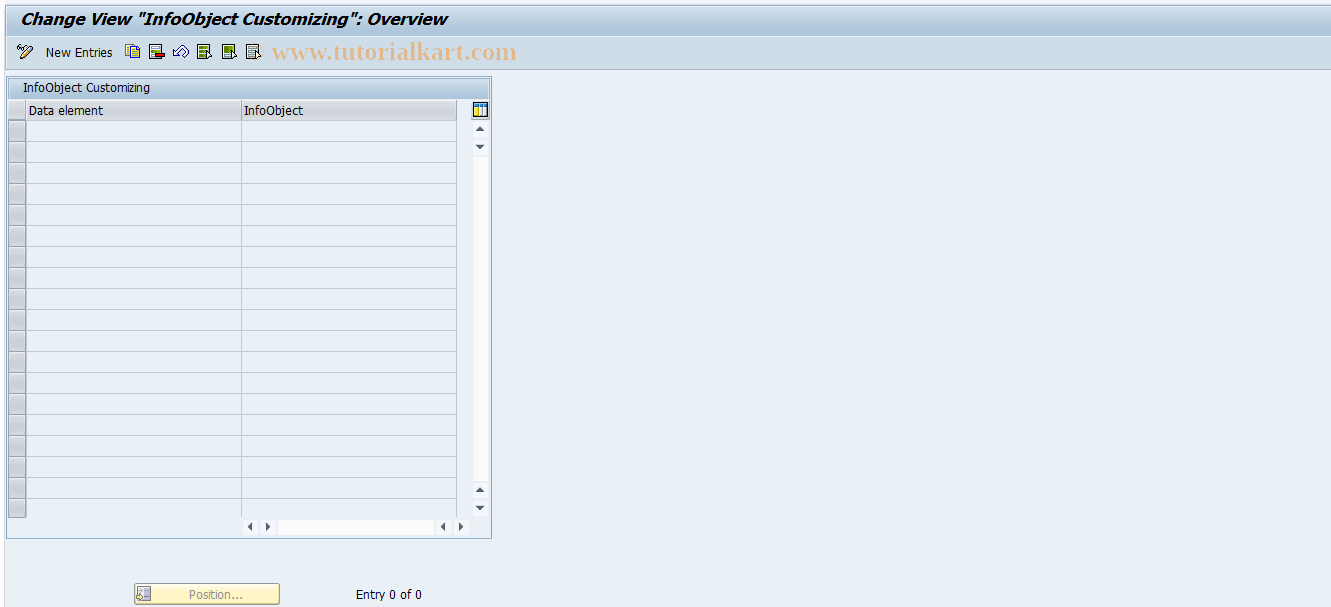Click the select-all corner cell of table
Viewport: 1331px width, 607px height.
pos(17,111)
